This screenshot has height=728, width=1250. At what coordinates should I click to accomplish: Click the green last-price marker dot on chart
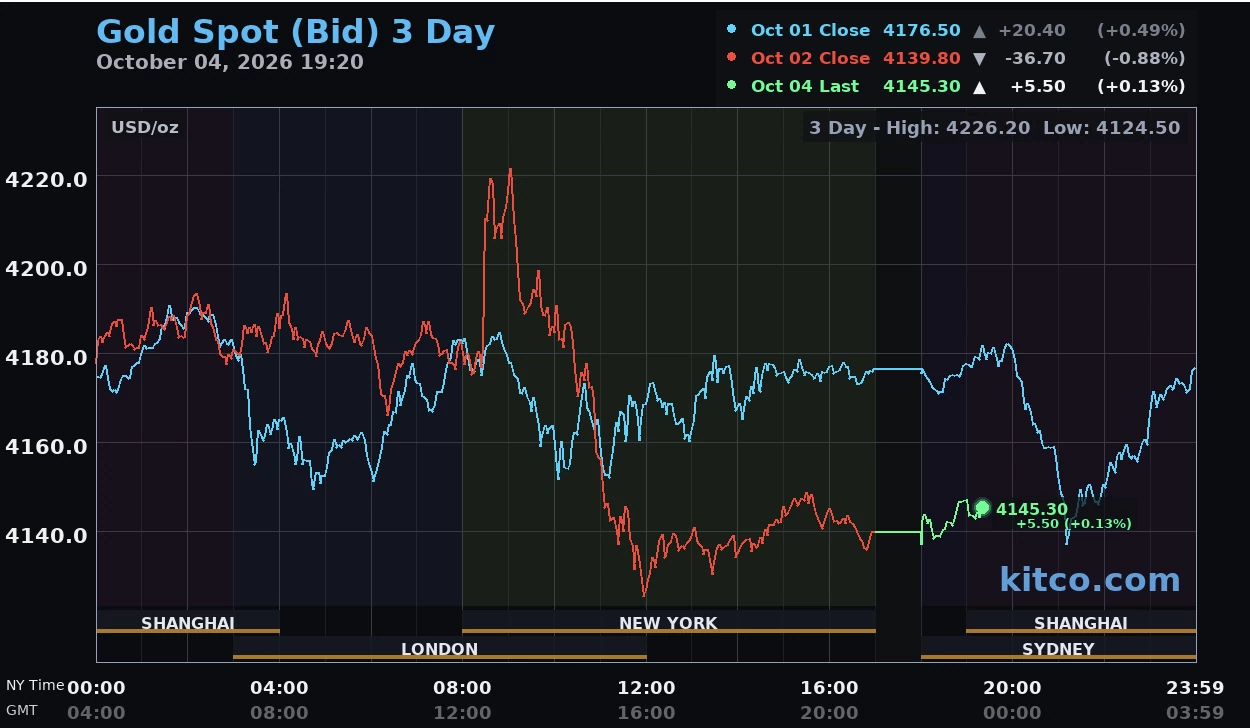pyautogui.click(x=982, y=508)
